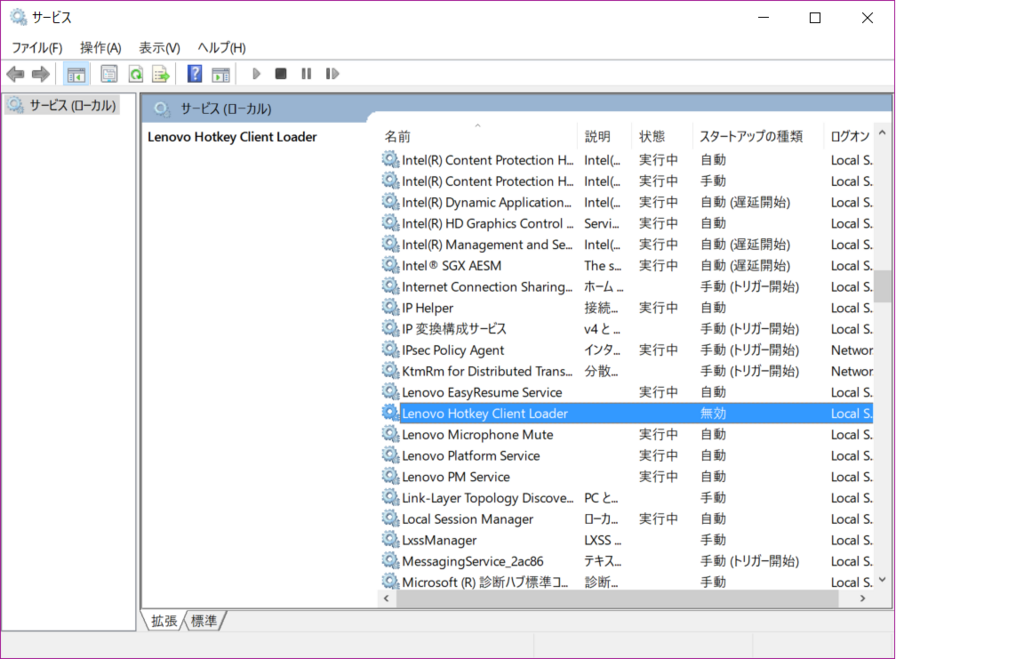Image resolution: width=1024 pixels, height=659 pixels.
Task: Click the Pause Service icon
Action: pyautogui.click(x=306, y=74)
